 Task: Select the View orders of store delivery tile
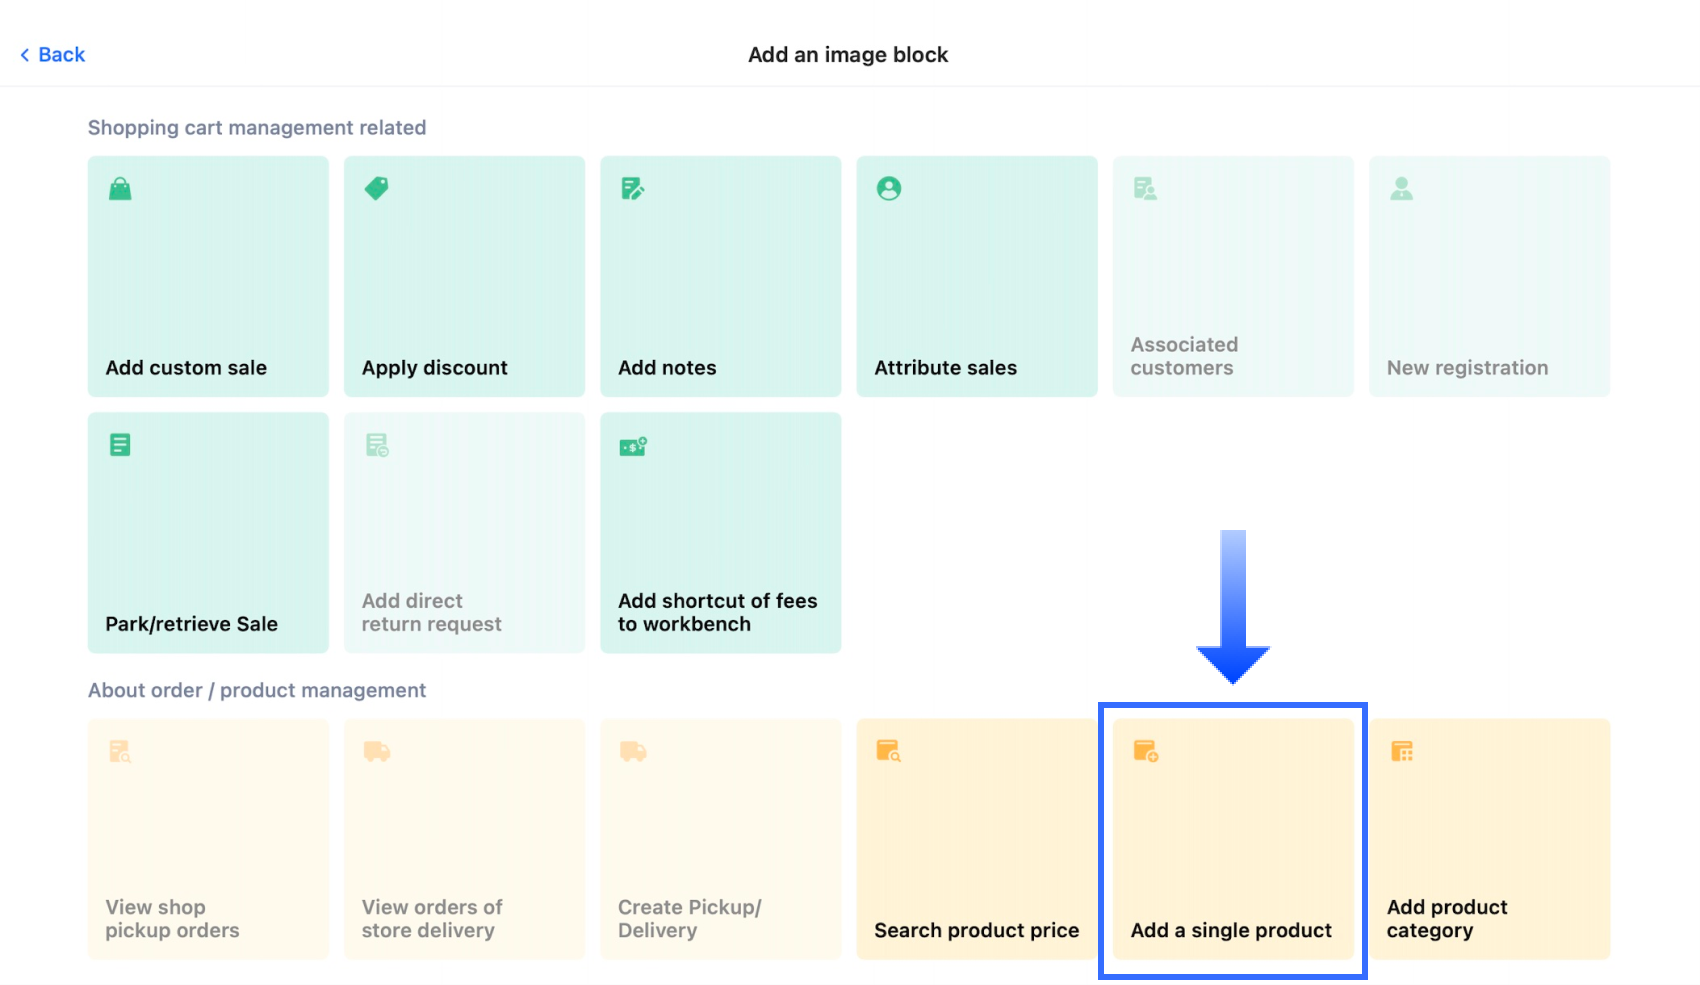464,838
